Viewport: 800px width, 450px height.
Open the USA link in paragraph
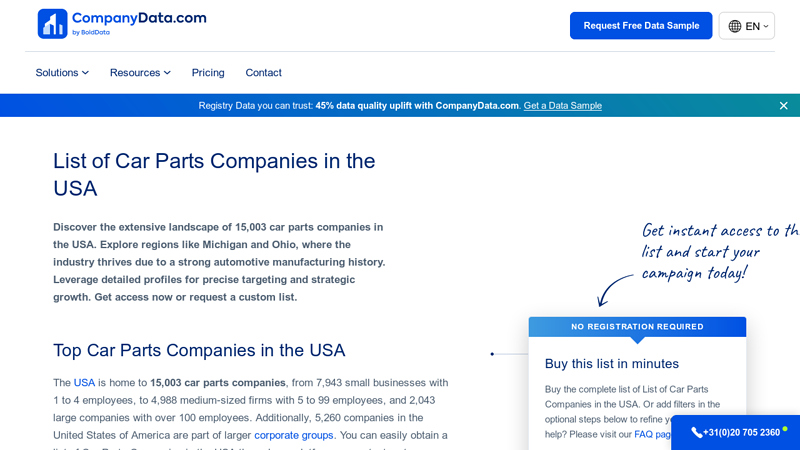click(84, 383)
